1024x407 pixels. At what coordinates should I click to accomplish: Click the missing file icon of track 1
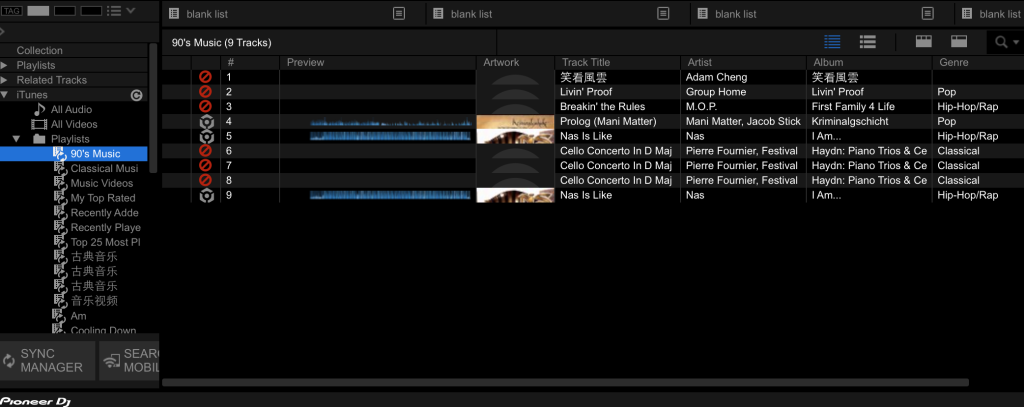pyautogui.click(x=206, y=77)
